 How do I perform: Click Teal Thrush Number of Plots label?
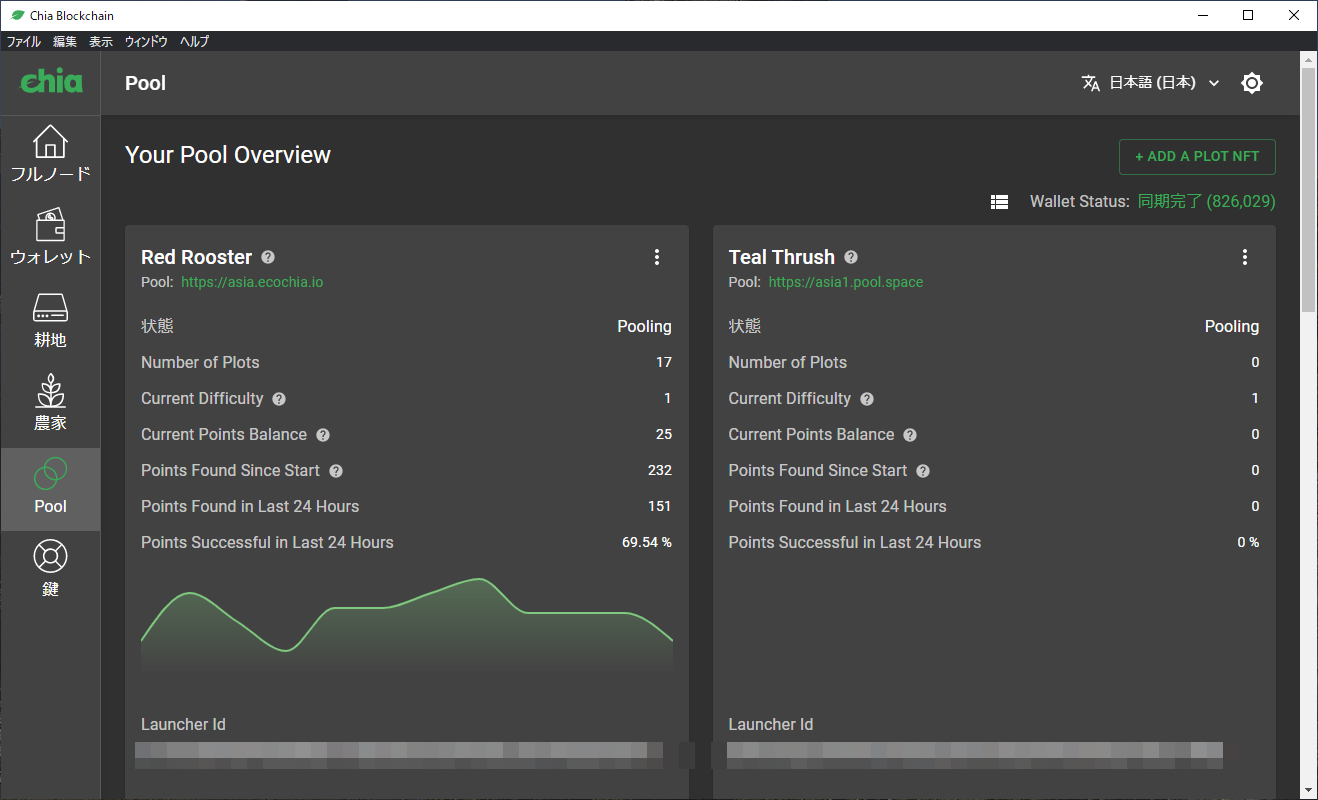pos(788,363)
